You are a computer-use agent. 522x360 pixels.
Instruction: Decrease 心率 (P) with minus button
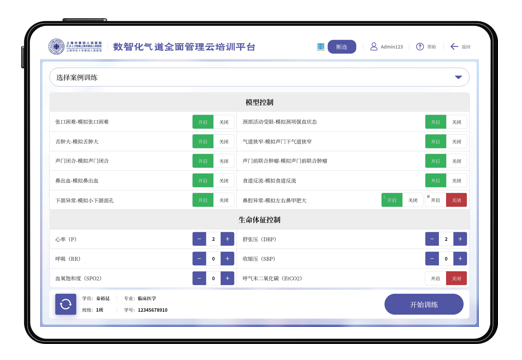[x=199, y=239]
